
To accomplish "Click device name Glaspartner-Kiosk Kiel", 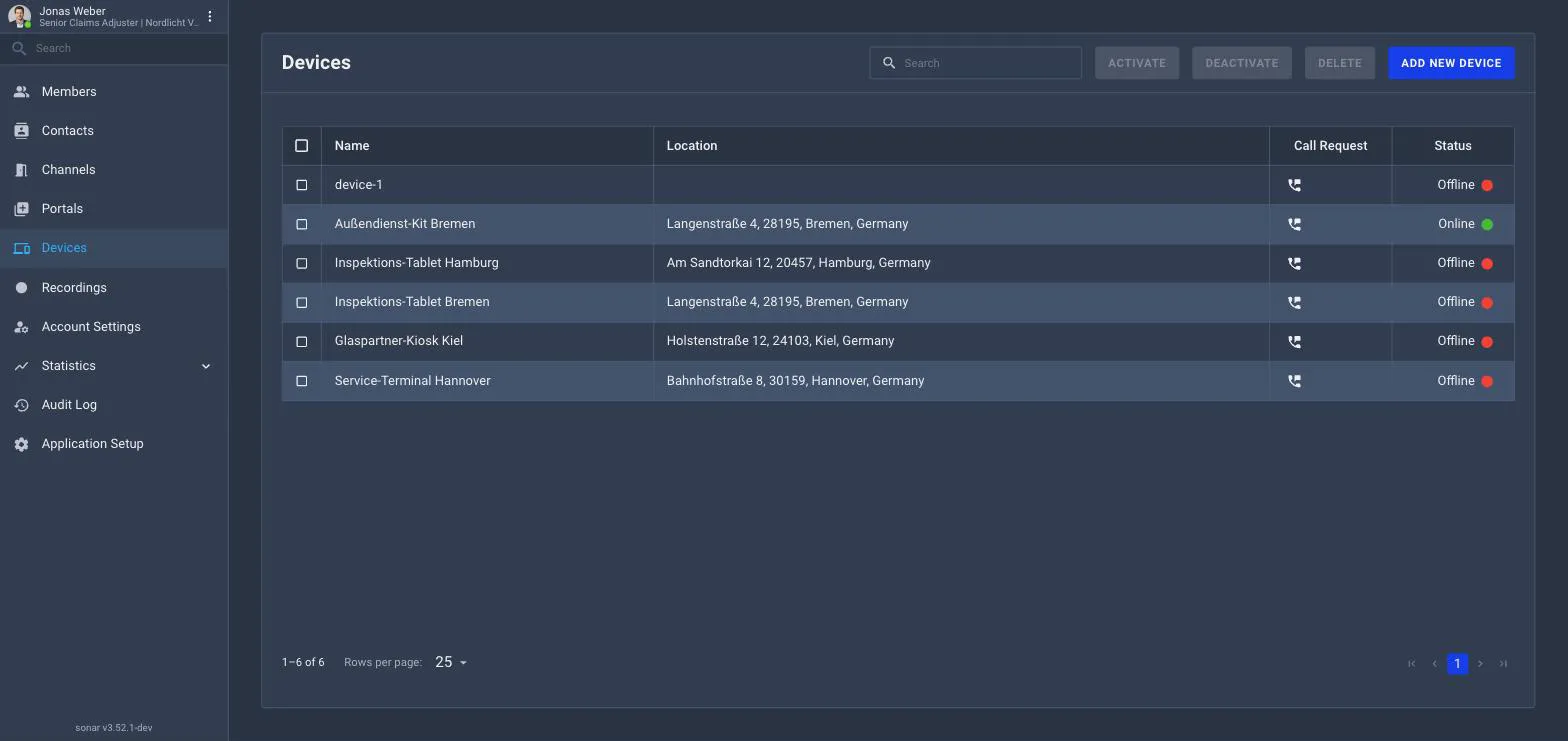I will point(398,341).
